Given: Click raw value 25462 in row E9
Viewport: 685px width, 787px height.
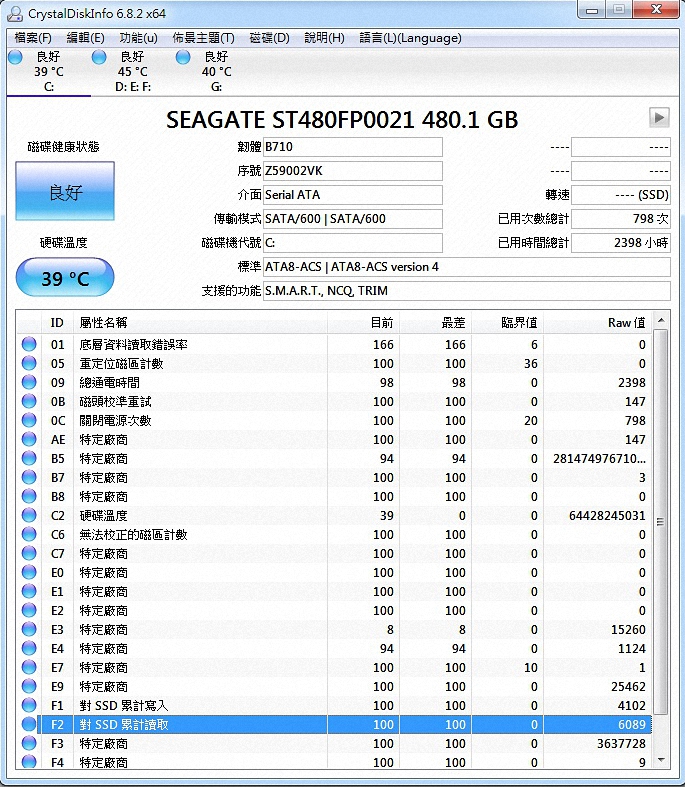Looking at the screenshot, I should 628,687.
